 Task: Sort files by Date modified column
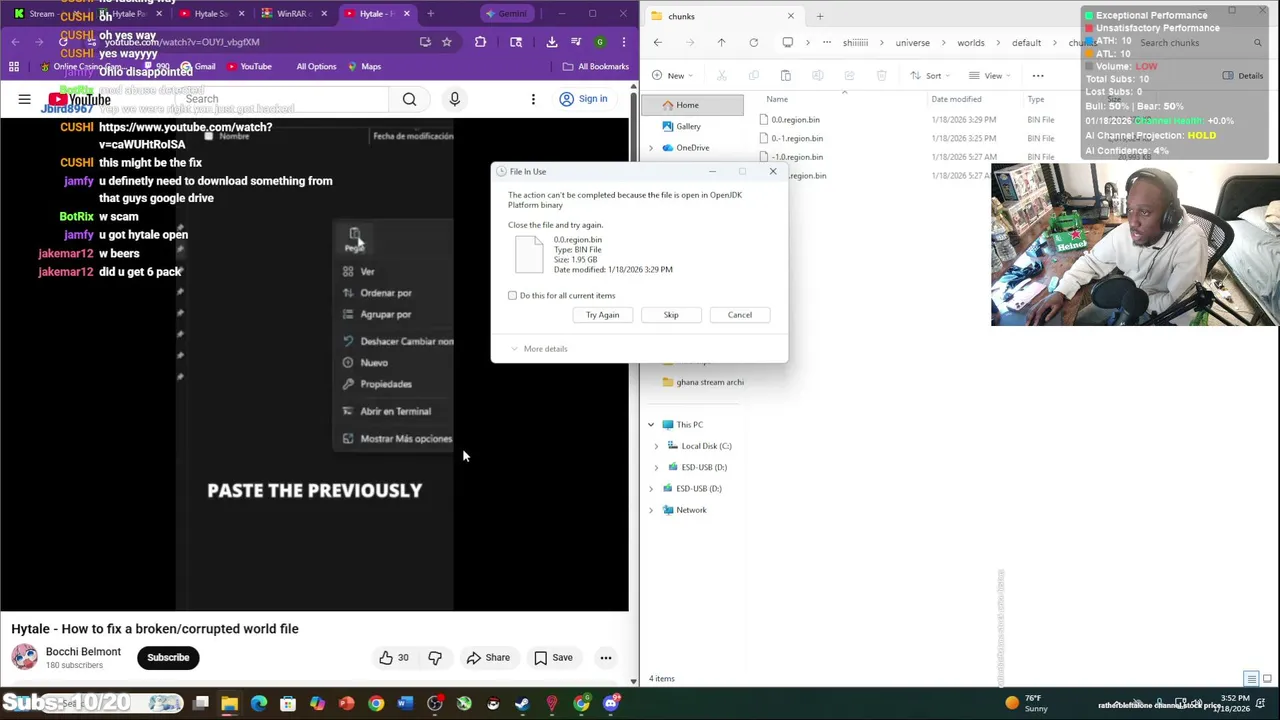pos(956,99)
